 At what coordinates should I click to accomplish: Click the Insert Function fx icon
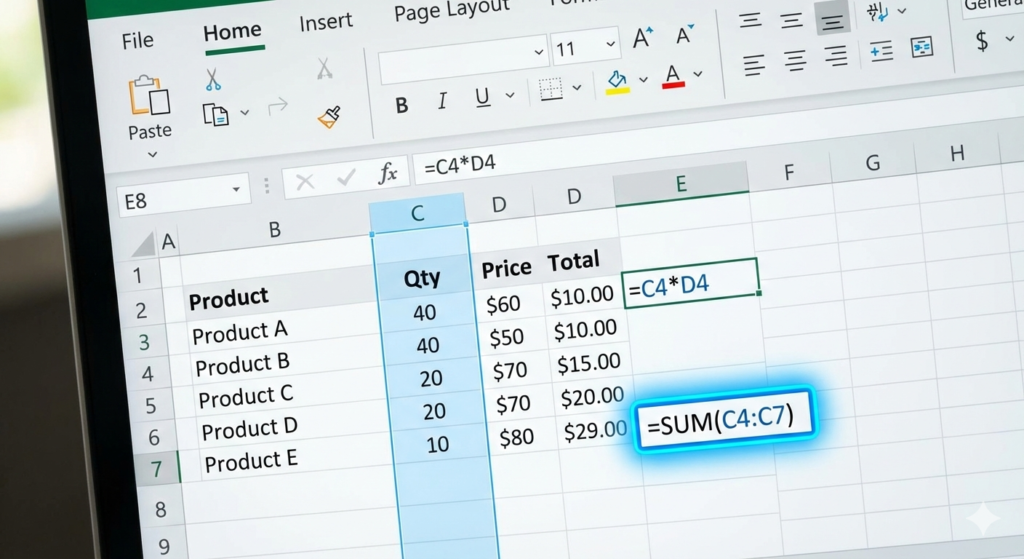pos(387,175)
